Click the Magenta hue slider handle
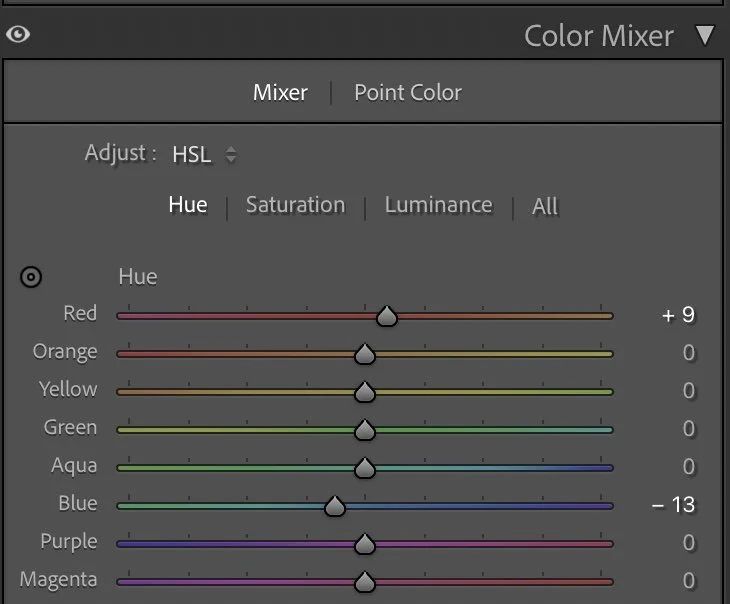The width and height of the screenshot is (730, 604). (365, 583)
